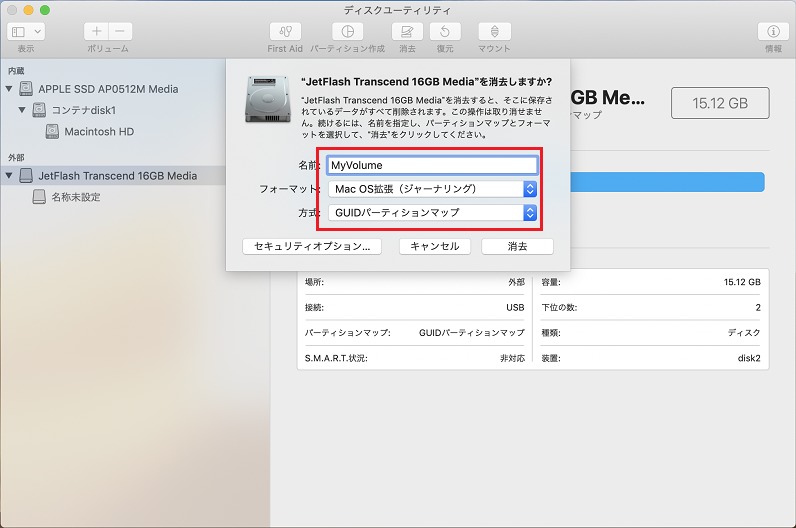Click the remove volume minus icon
Image resolution: width=796 pixels, height=528 pixels.
tap(120, 31)
